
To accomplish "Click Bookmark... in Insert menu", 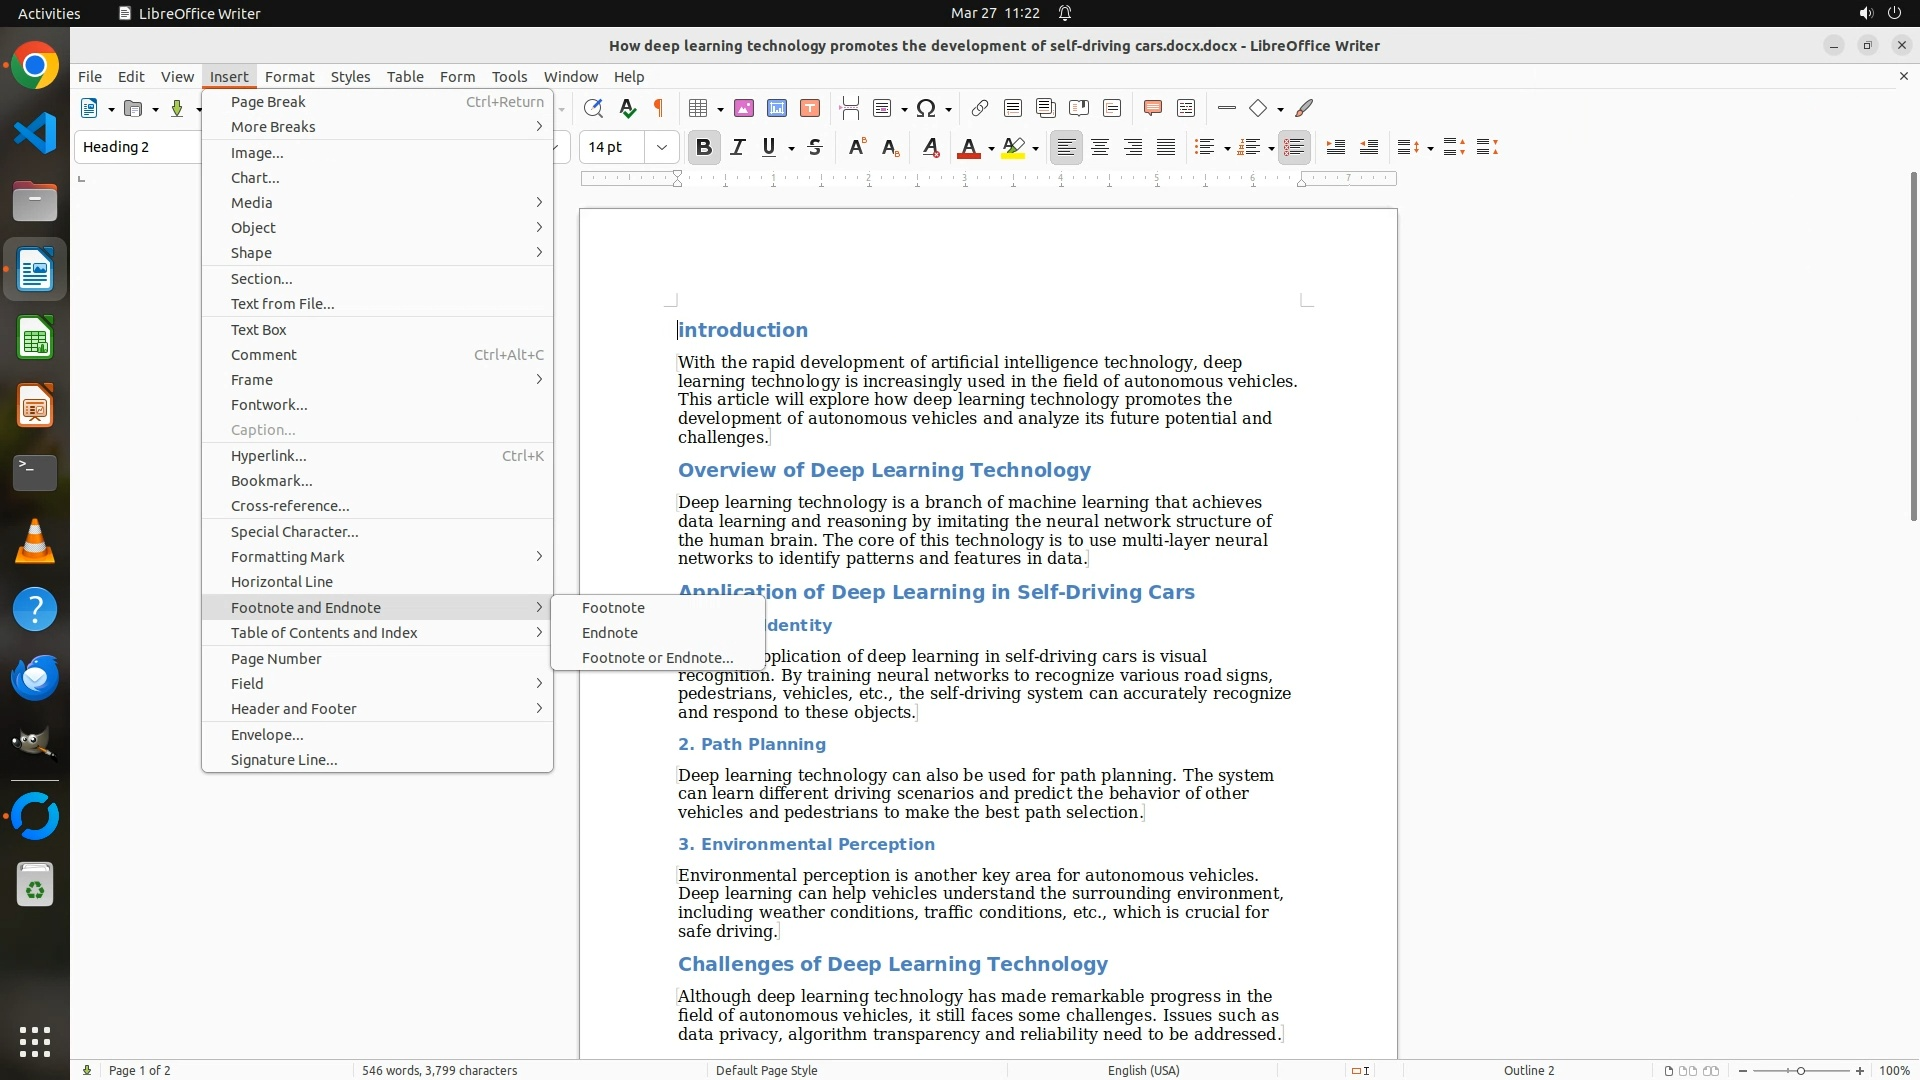I will tap(271, 481).
